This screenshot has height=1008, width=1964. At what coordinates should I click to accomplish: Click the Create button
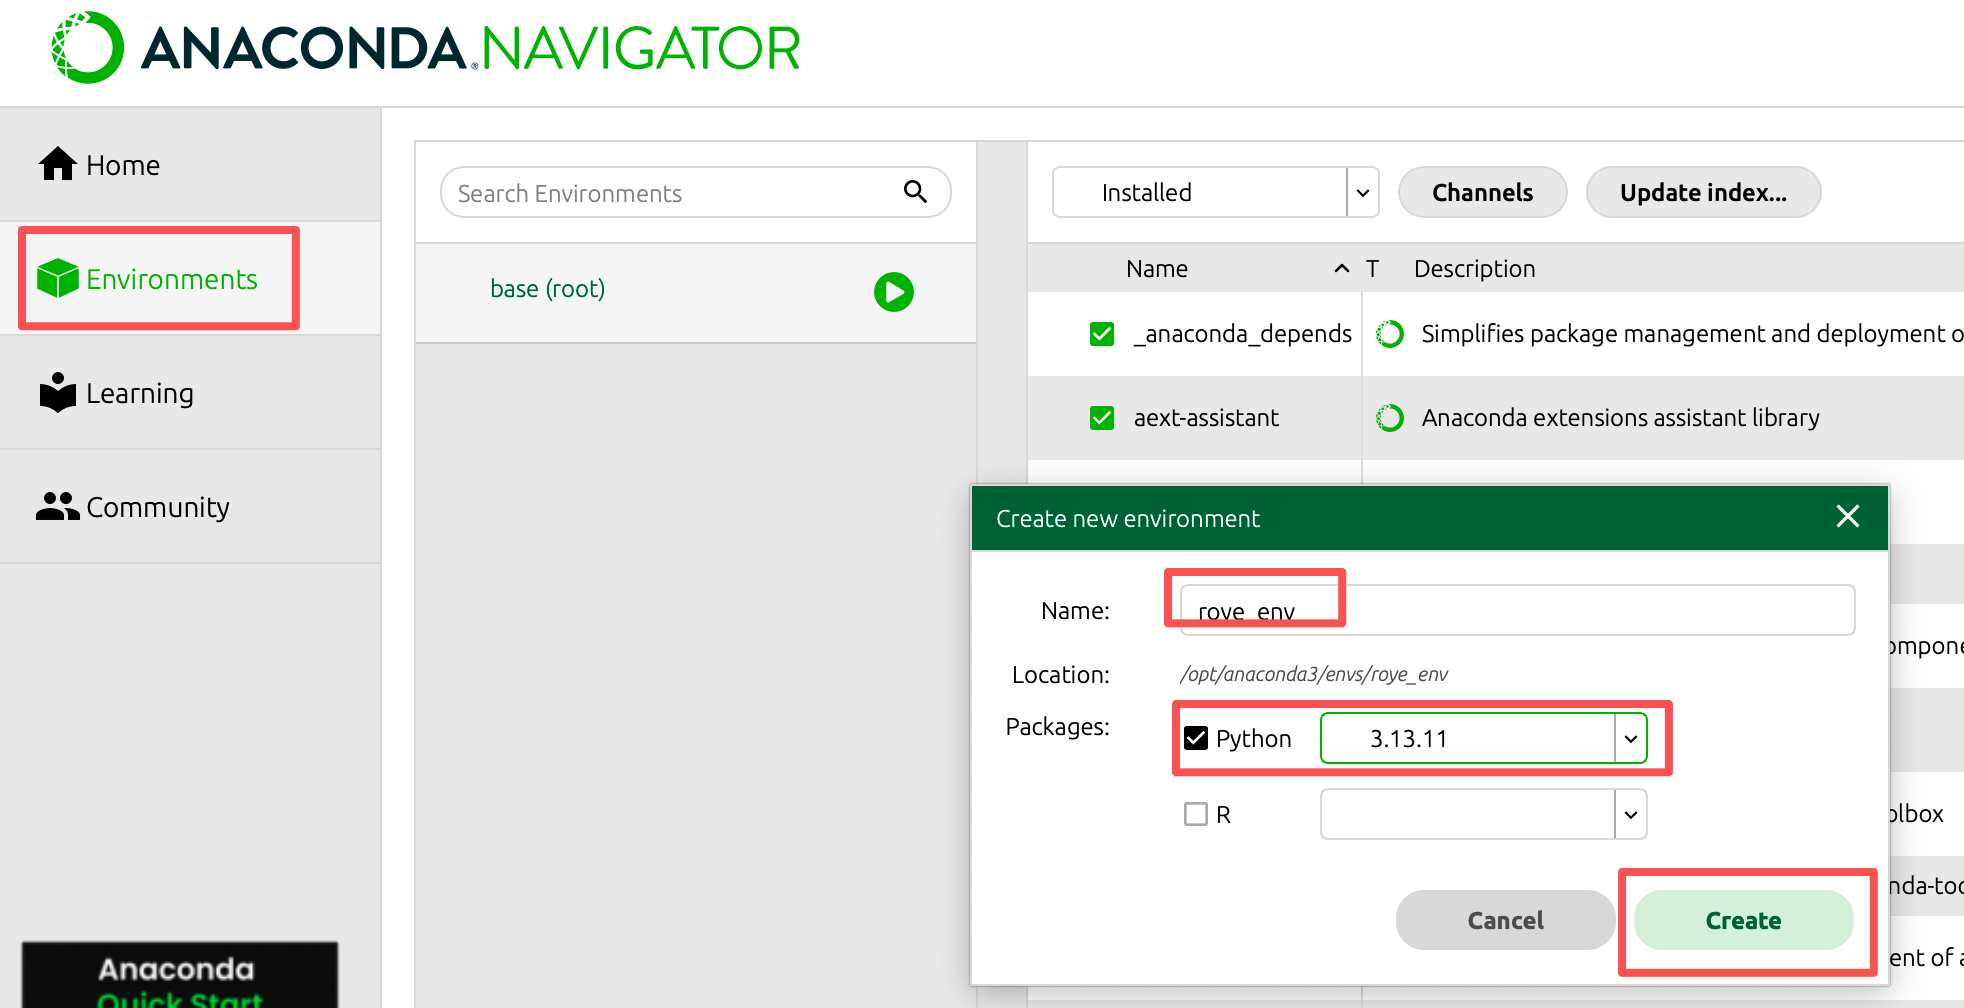point(1743,920)
